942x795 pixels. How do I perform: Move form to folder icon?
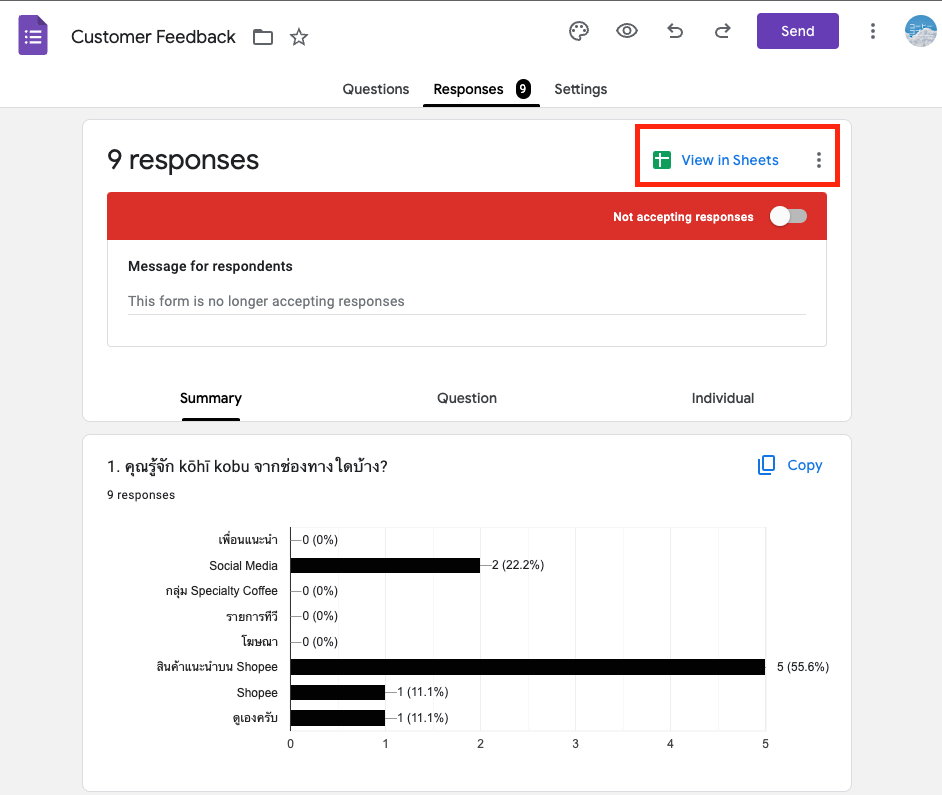pyautogui.click(x=263, y=37)
